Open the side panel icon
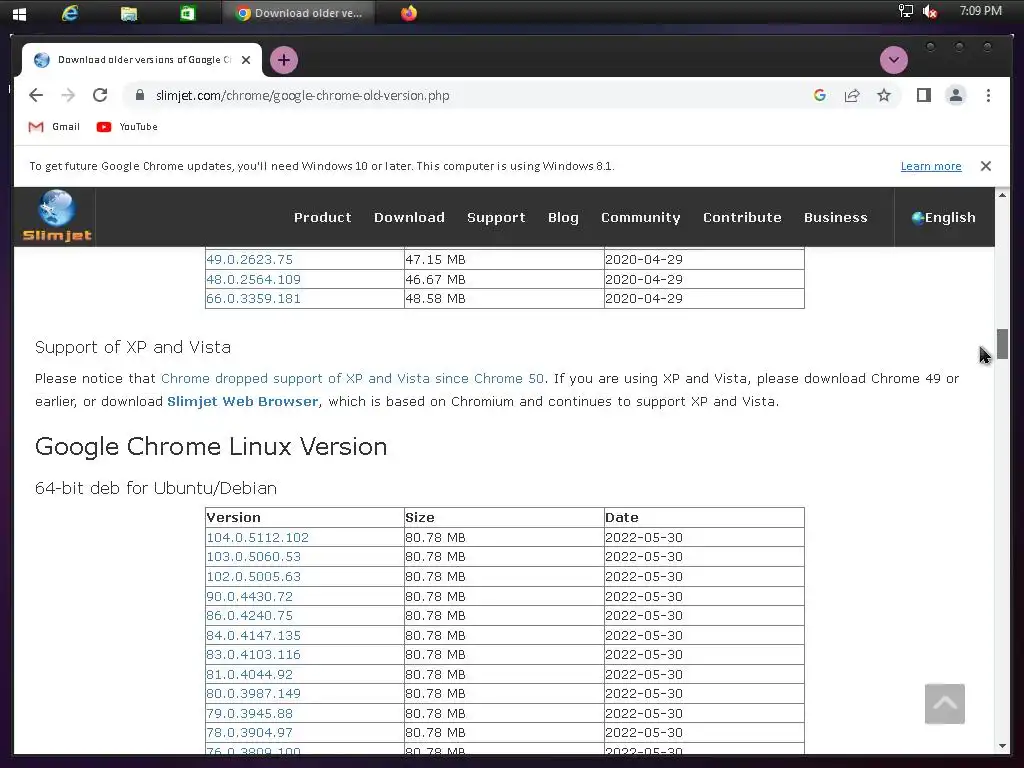The height and width of the screenshot is (768, 1024). point(923,95)
